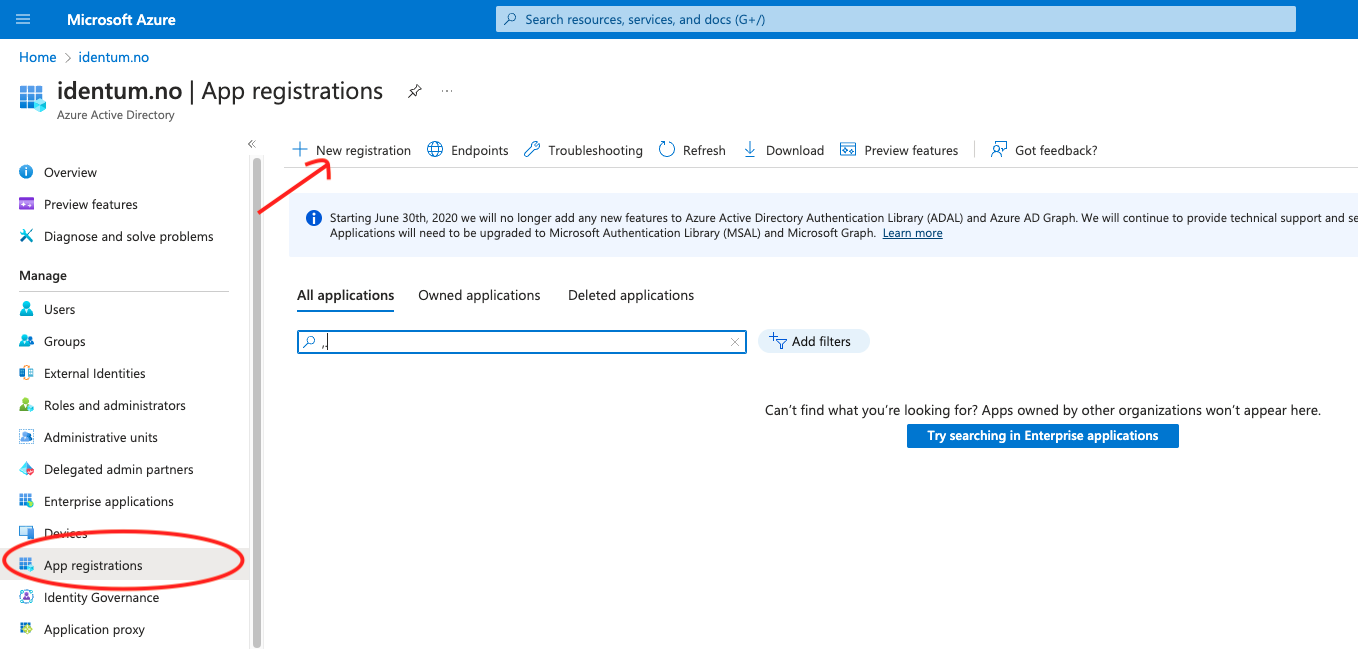Click Try searching in Enterprise applications
Screen dimensions: 1358x649
point(1043,436)
